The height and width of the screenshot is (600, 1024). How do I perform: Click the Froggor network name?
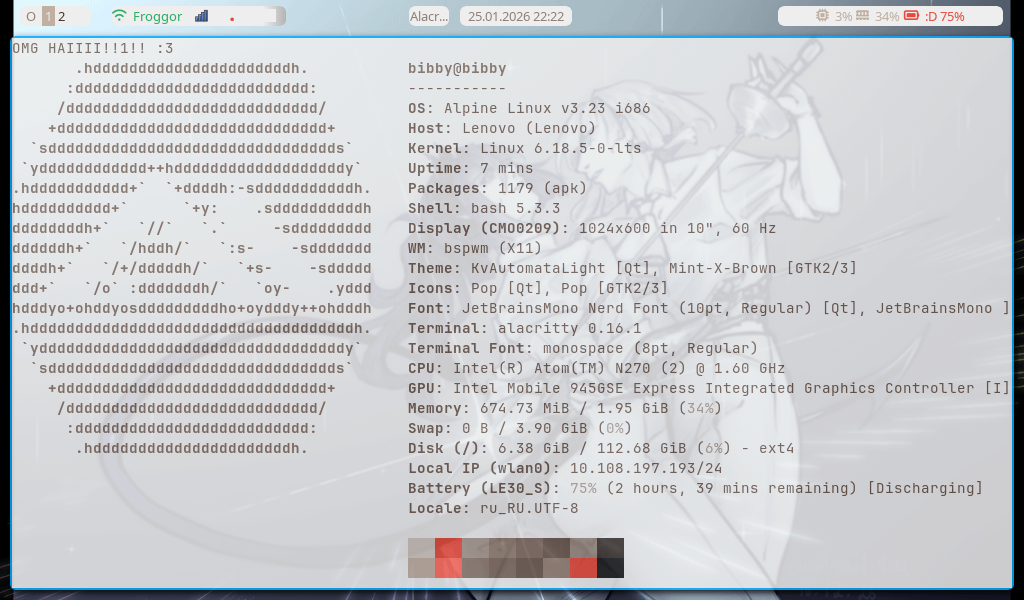pyautogui.click(x=157, y=16)
